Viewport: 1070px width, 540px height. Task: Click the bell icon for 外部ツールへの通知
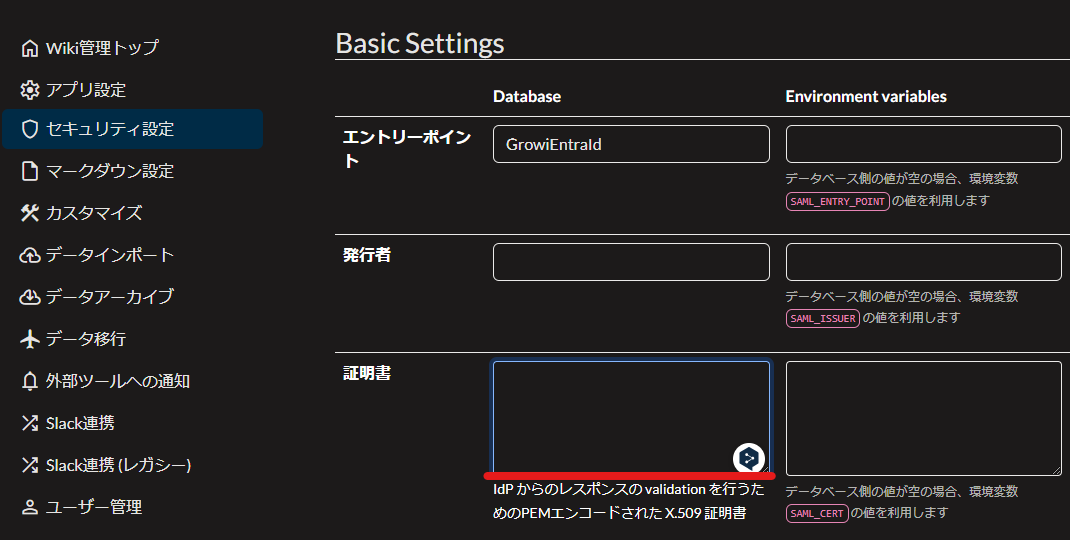(29, 381)
